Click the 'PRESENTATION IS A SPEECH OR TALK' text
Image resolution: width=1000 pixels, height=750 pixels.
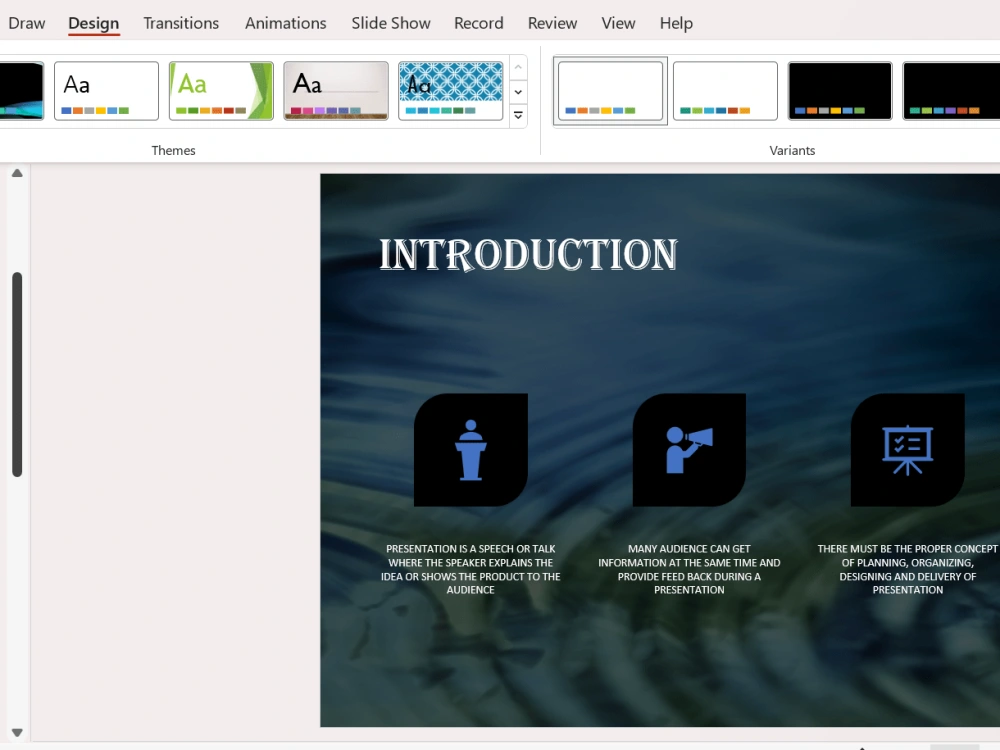point(471,569)
